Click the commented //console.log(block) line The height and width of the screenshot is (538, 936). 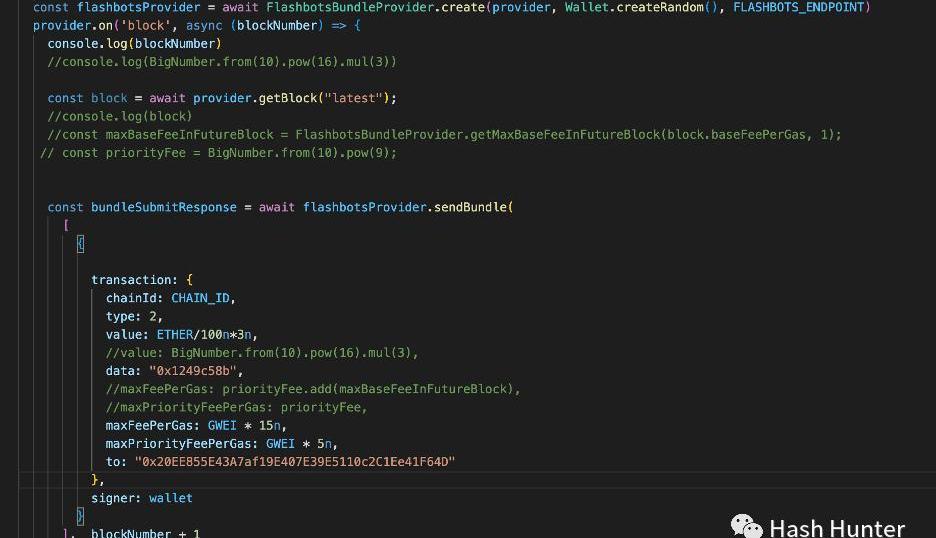tap(119, 116)
